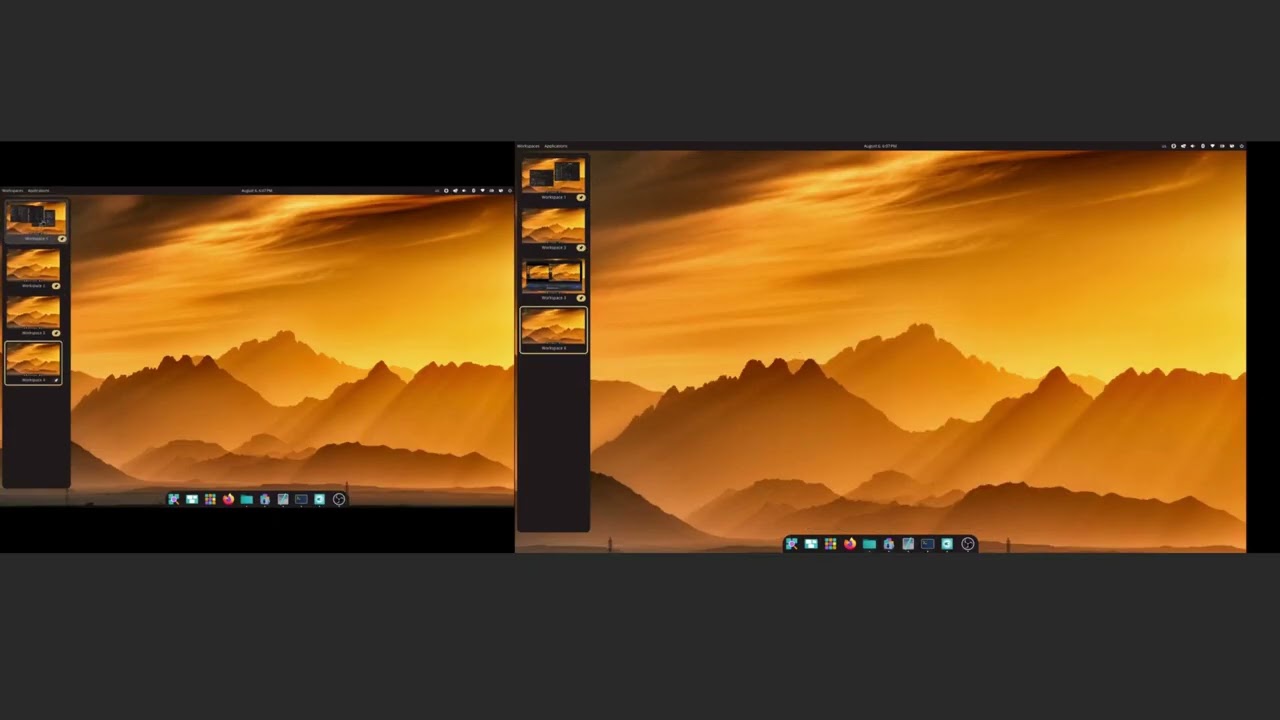The width and height of the screenshot is (1280, 720).
Task: Open the Files folder icon in the right dock
Action: click(x=869, y=544)
